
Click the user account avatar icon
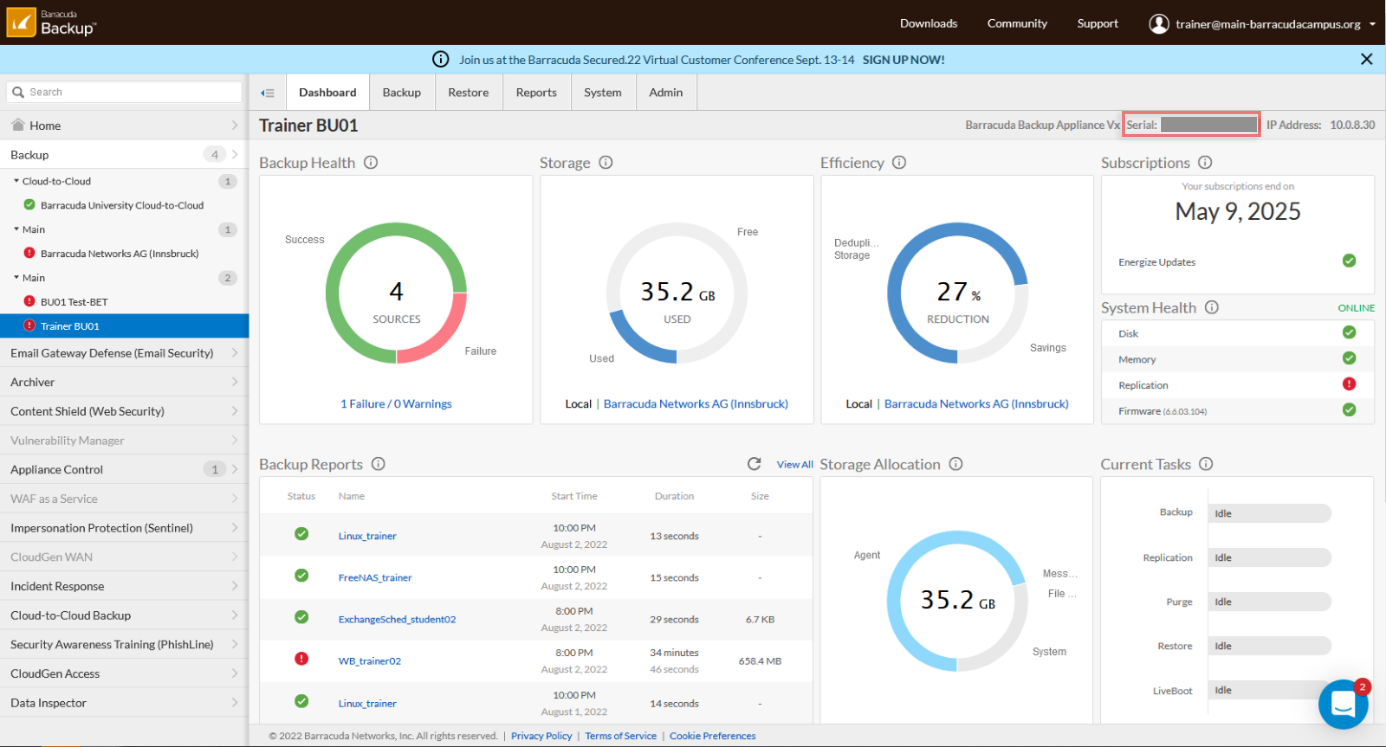pos(1159,23)
